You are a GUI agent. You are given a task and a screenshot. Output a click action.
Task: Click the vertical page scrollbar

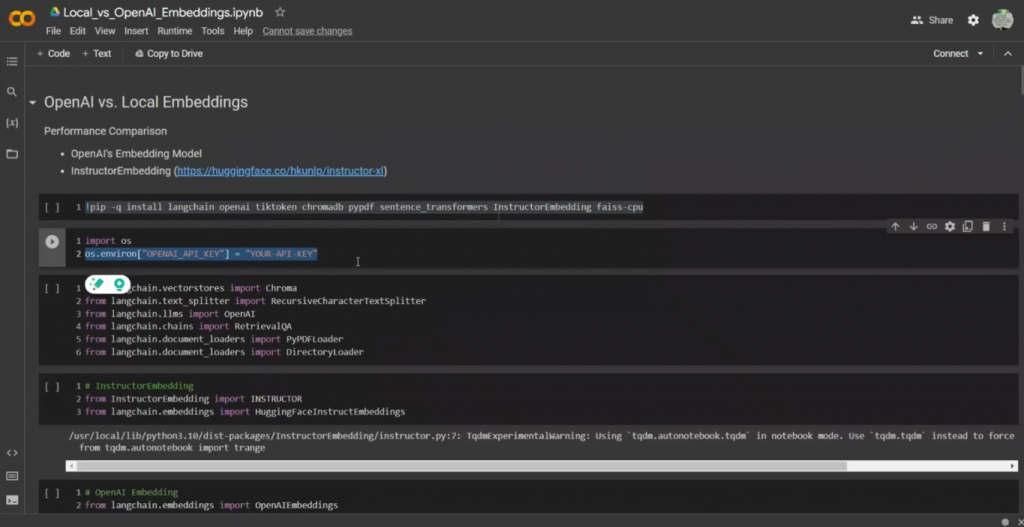pyautogui.click(x=1021, y=82)
